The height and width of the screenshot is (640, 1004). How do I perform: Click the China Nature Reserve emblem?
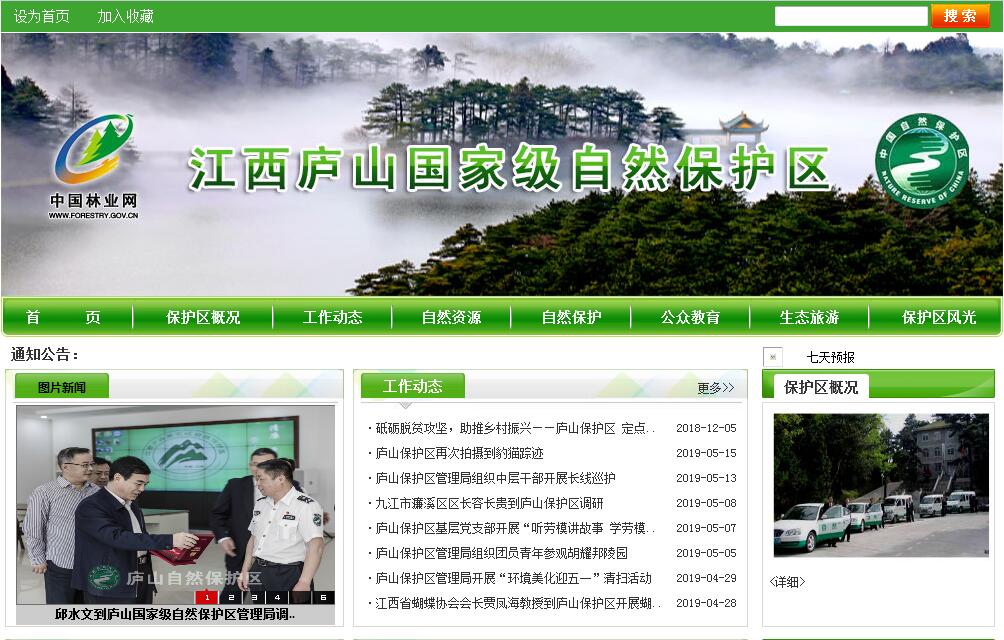coord(922,160)
